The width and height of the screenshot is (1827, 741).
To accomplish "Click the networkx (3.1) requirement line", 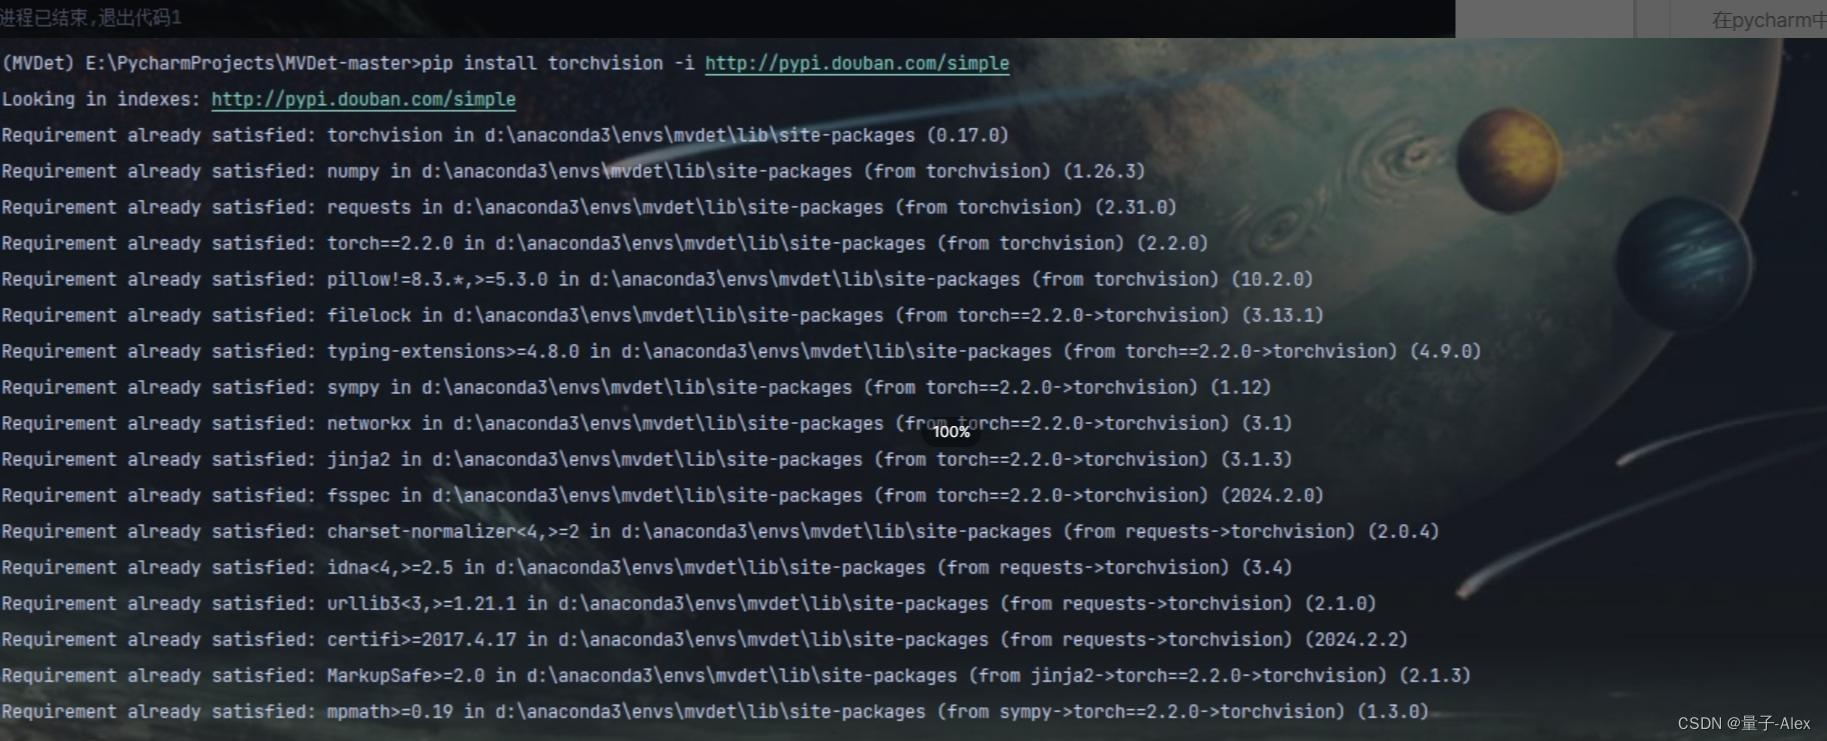I will 647,423.
